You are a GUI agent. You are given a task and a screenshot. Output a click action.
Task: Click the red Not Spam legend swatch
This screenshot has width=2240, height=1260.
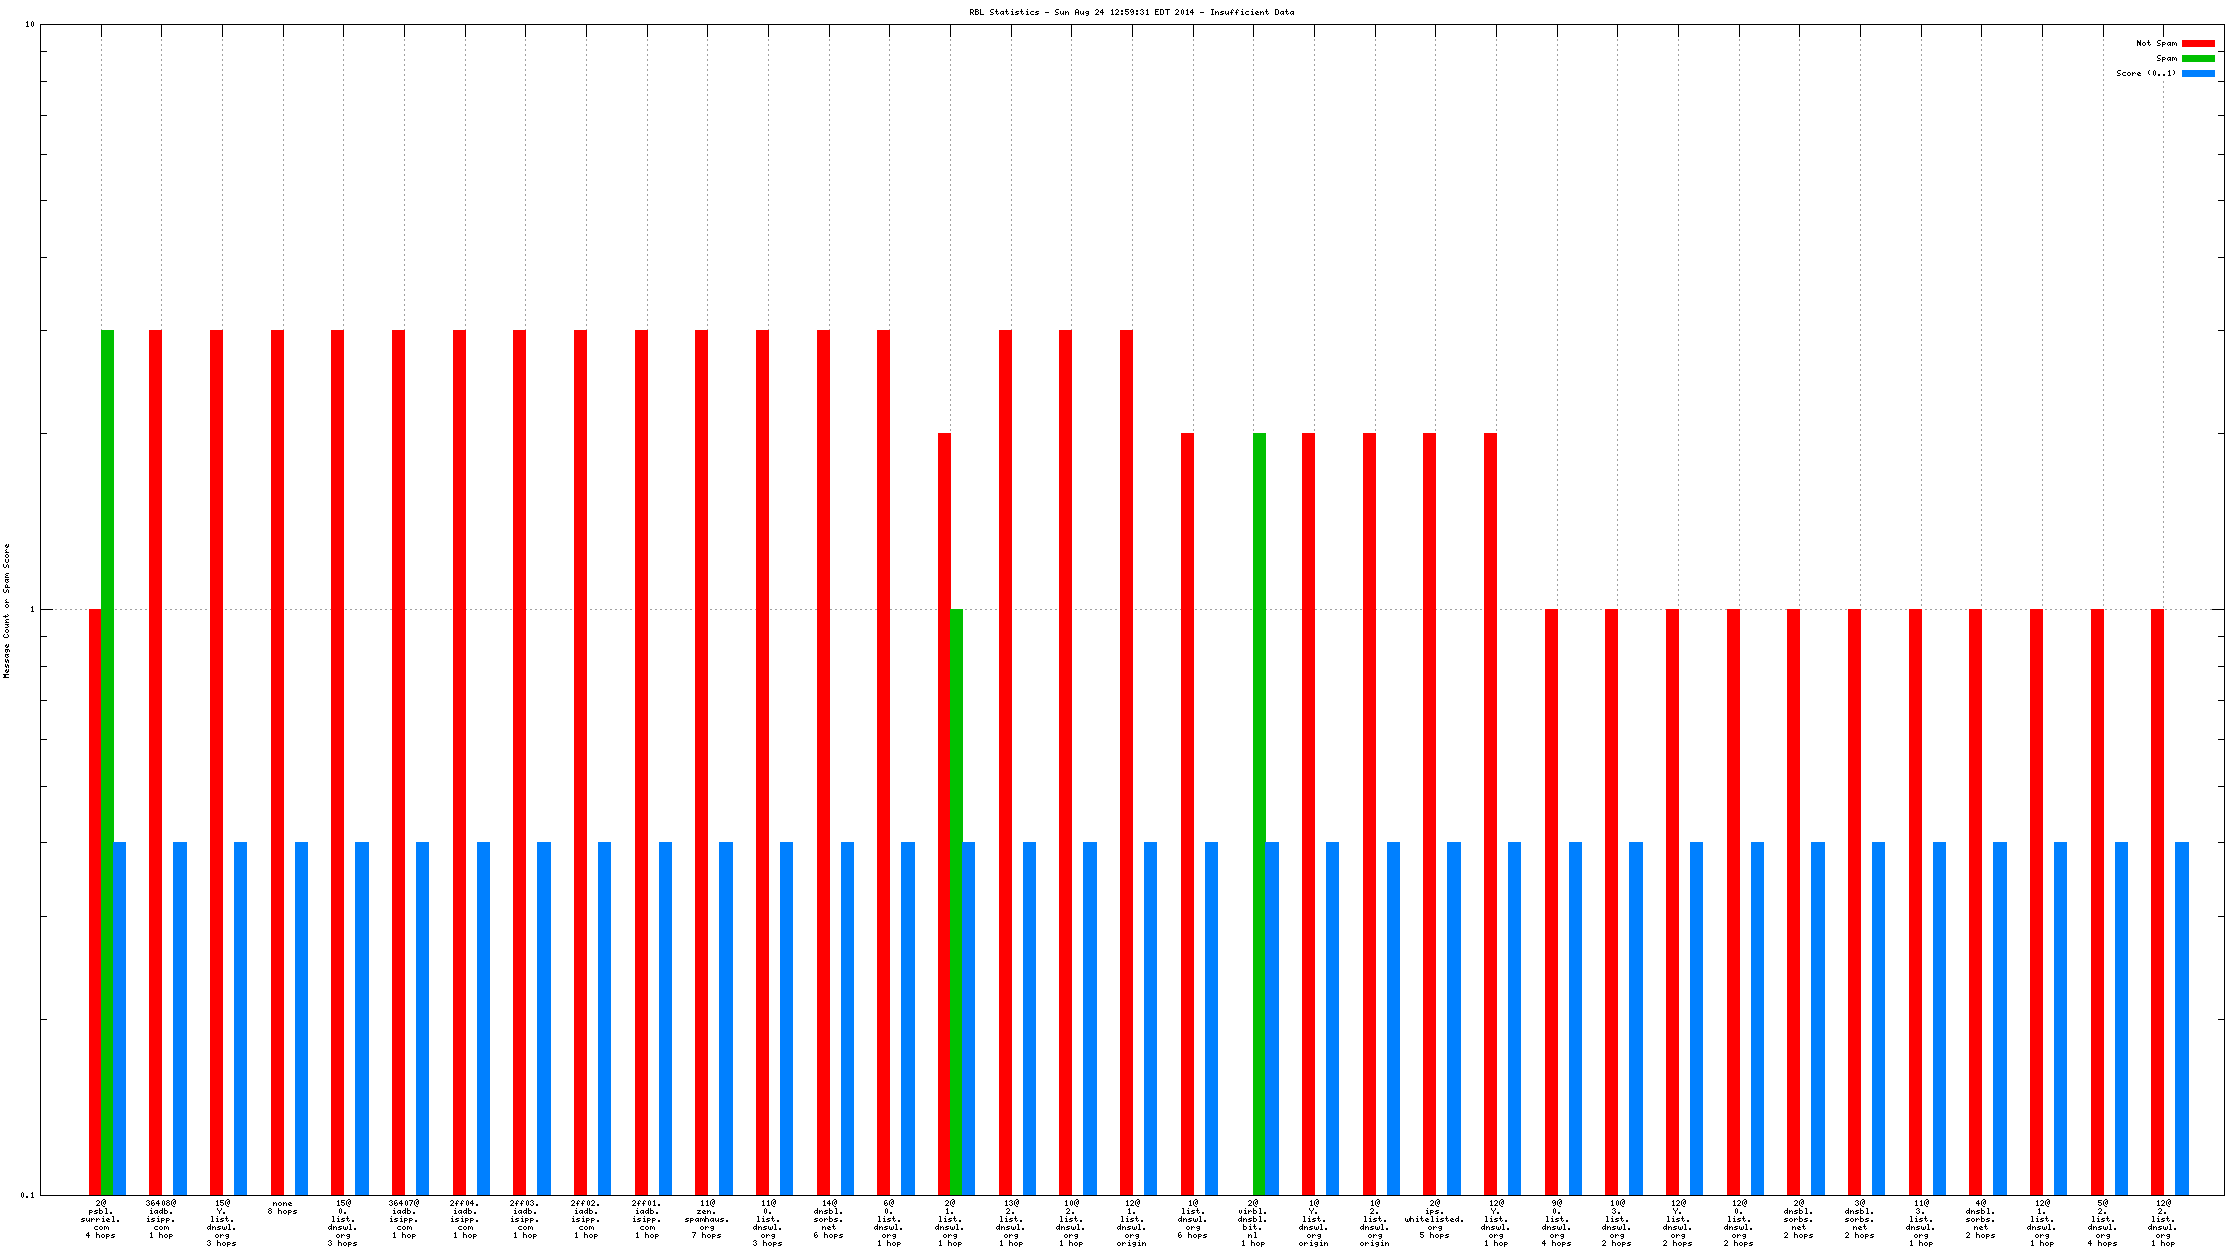pos(2198,44)
